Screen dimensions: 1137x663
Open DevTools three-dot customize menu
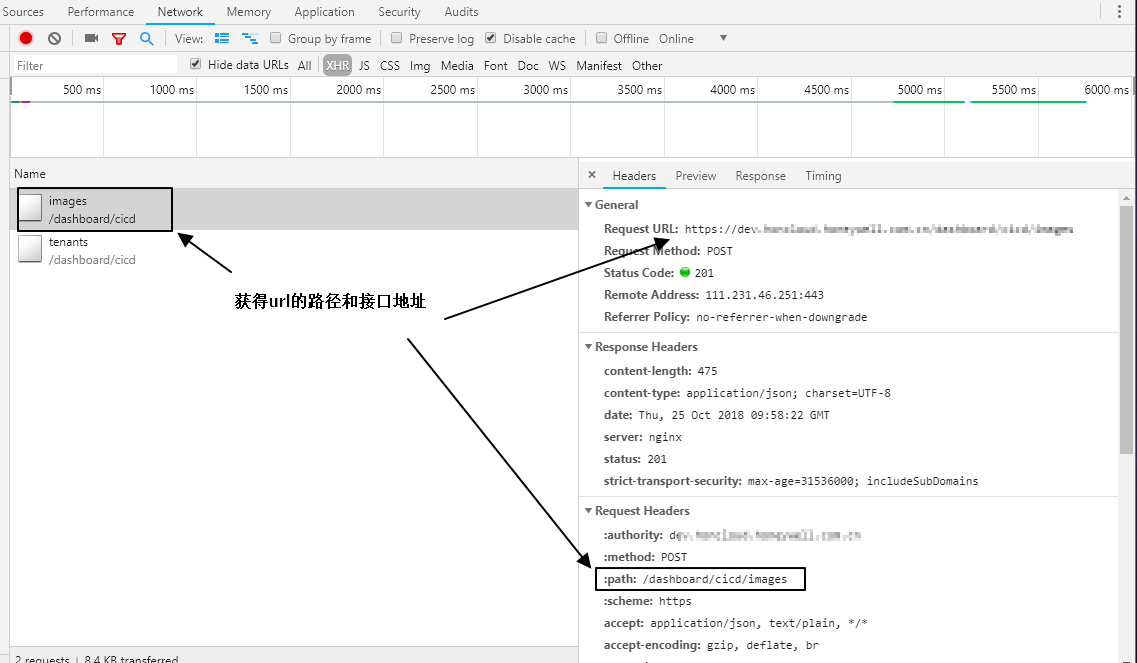click(1120, 12)
